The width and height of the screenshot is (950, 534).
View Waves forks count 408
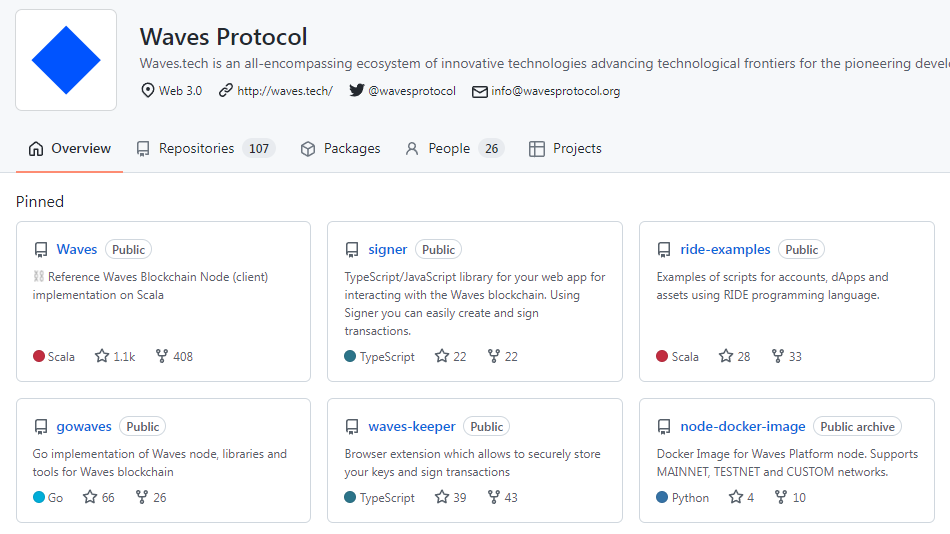click(x=174, y=356)
